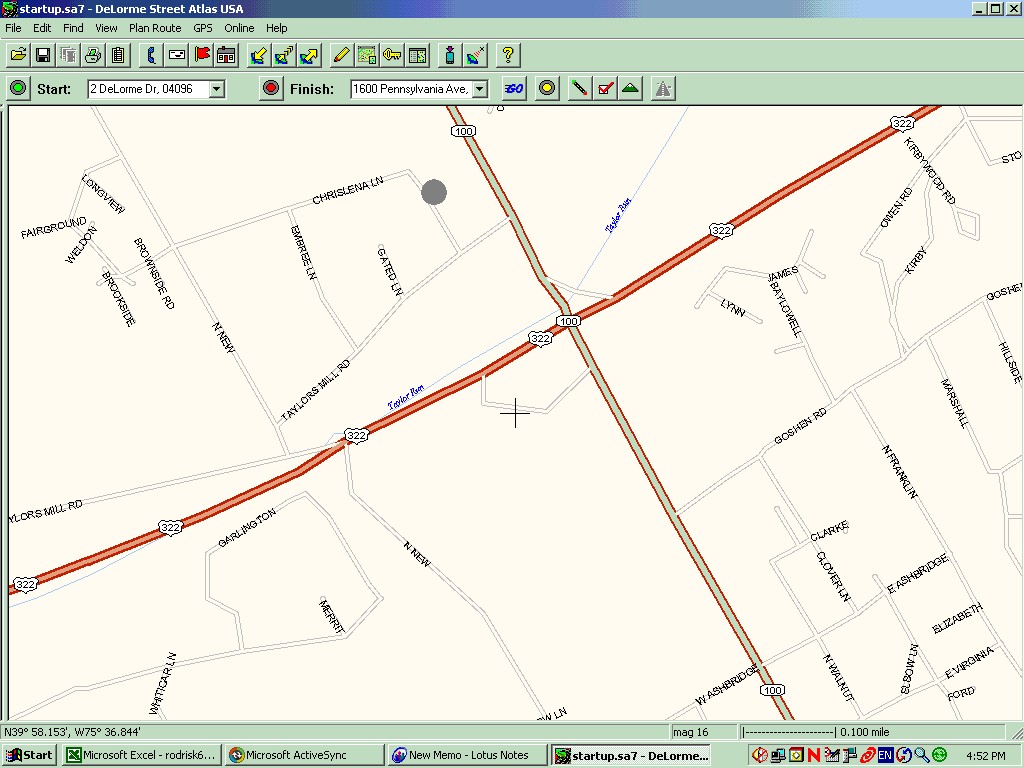Click the yellow key toolbar icon
1024x768 pixels.
[x=392, y=56]
